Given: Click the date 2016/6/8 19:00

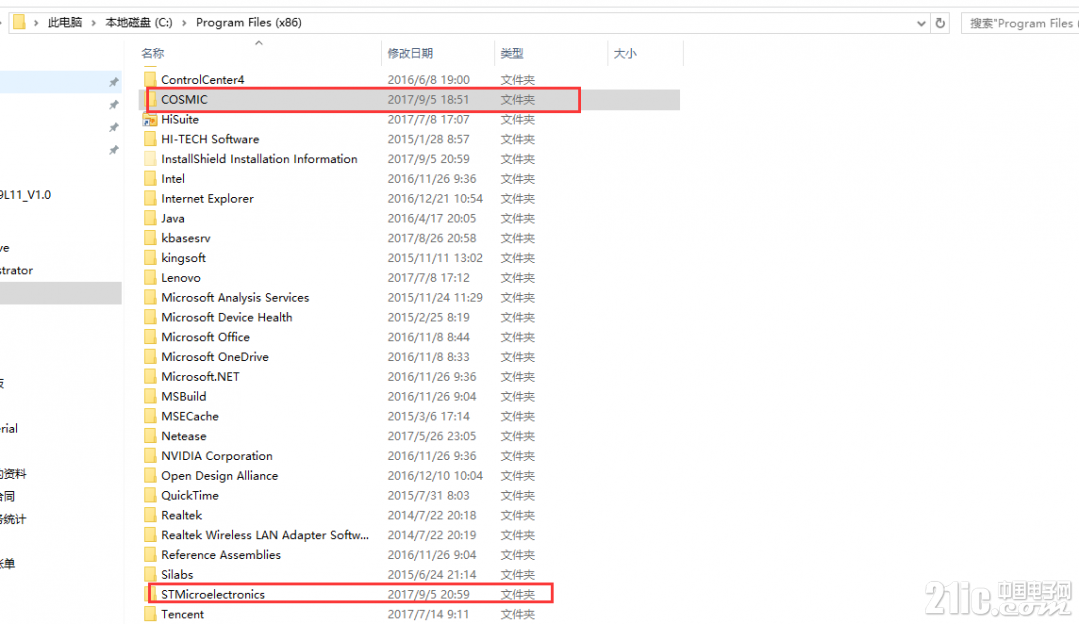Looking at the screenshot, I should tap(428, 79).
